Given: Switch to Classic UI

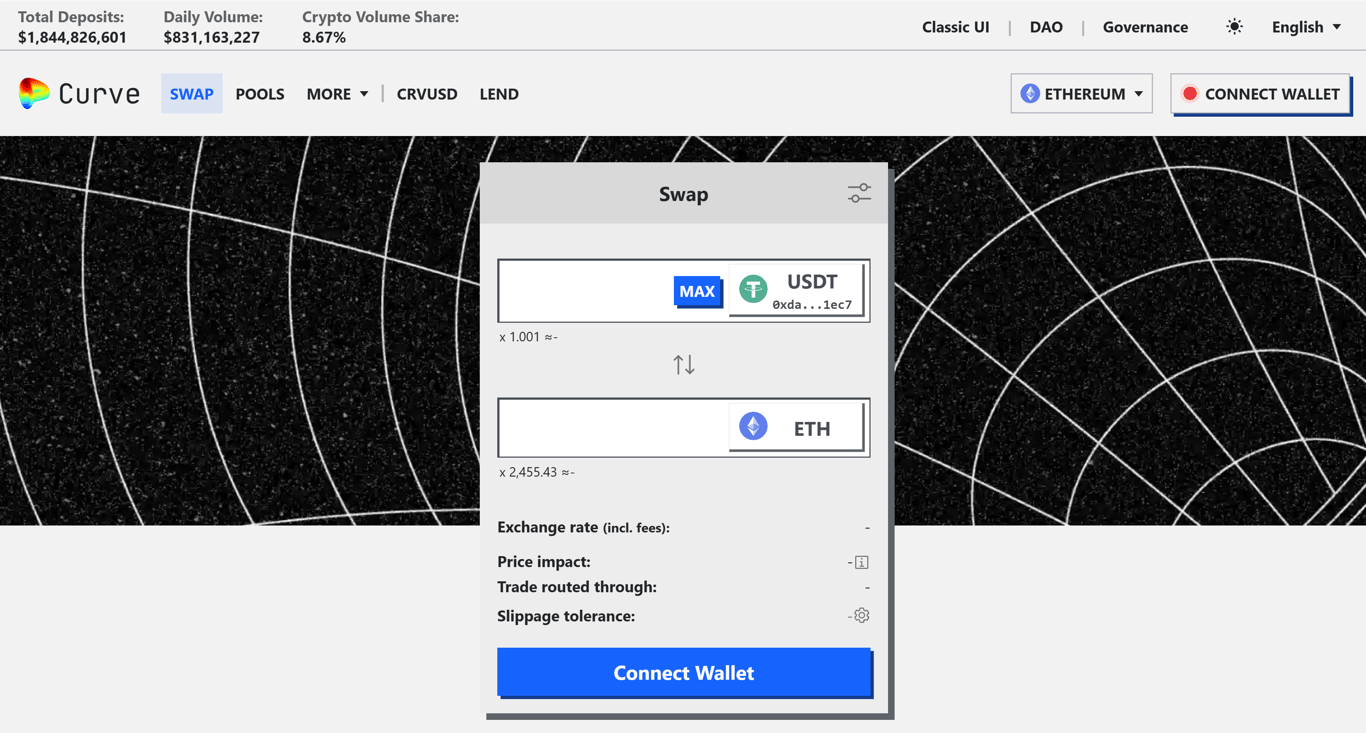Looking at the screenshot, I should pyautogui.click(x=955, y=27).
